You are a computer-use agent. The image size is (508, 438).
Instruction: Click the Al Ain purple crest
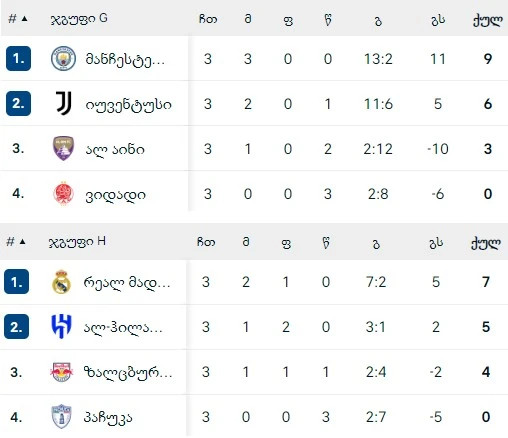[63, 148]
